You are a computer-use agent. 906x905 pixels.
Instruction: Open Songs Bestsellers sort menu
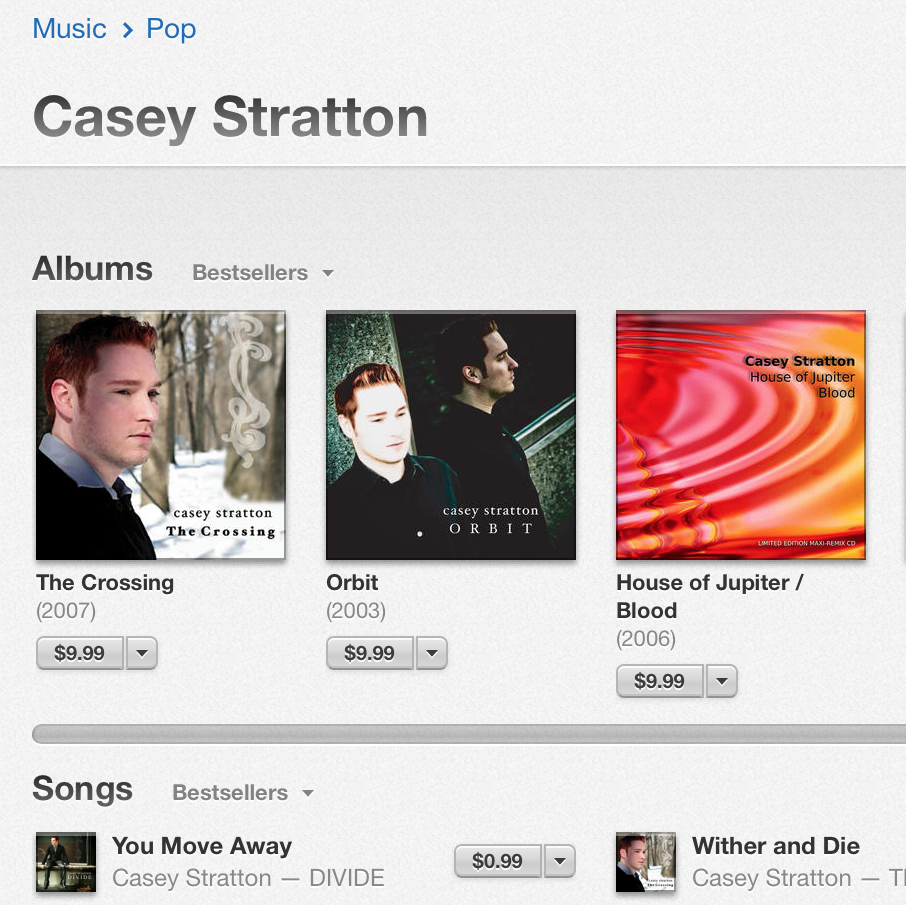tap(243, 792)
